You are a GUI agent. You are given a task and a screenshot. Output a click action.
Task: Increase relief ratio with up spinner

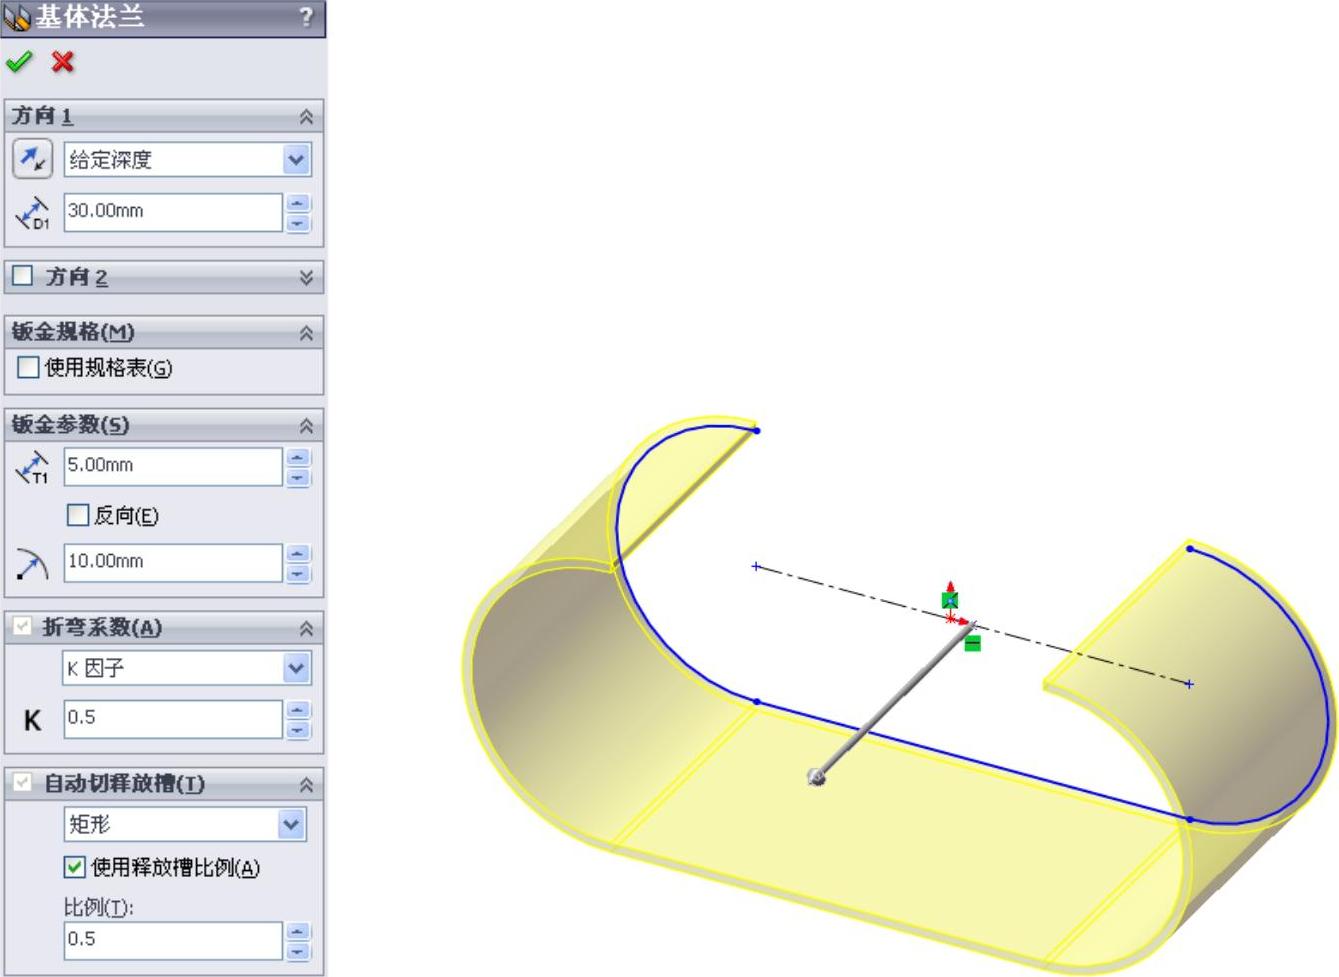coord(298,931)
